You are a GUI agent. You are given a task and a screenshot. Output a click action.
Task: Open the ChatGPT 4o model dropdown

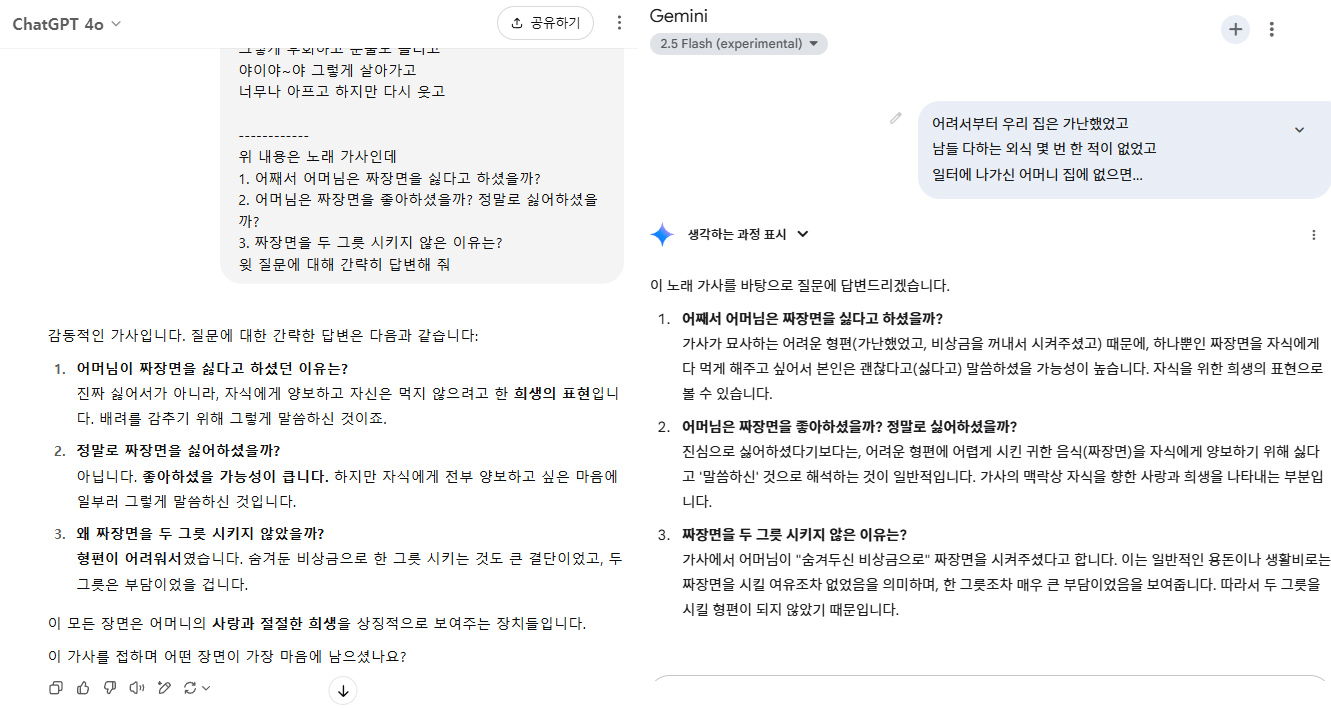point(67,24)
